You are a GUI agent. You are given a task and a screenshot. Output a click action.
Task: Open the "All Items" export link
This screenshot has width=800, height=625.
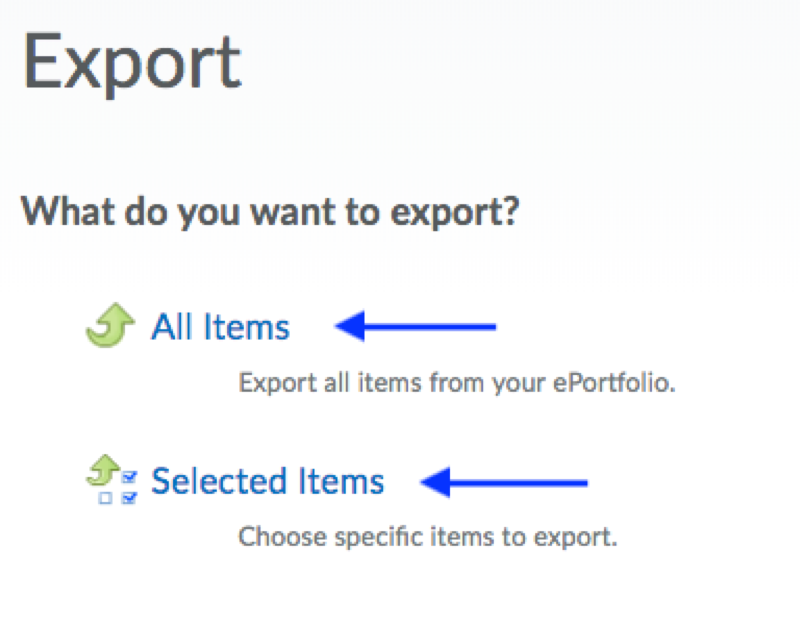[220, 327]
